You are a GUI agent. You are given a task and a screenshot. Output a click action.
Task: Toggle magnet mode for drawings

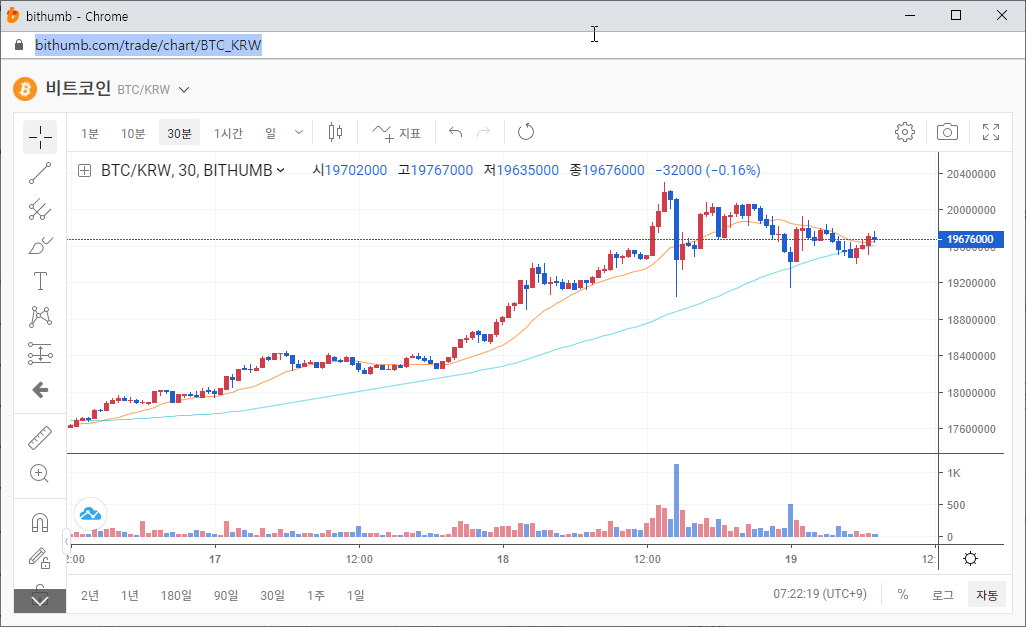click(x=40, y=523)
